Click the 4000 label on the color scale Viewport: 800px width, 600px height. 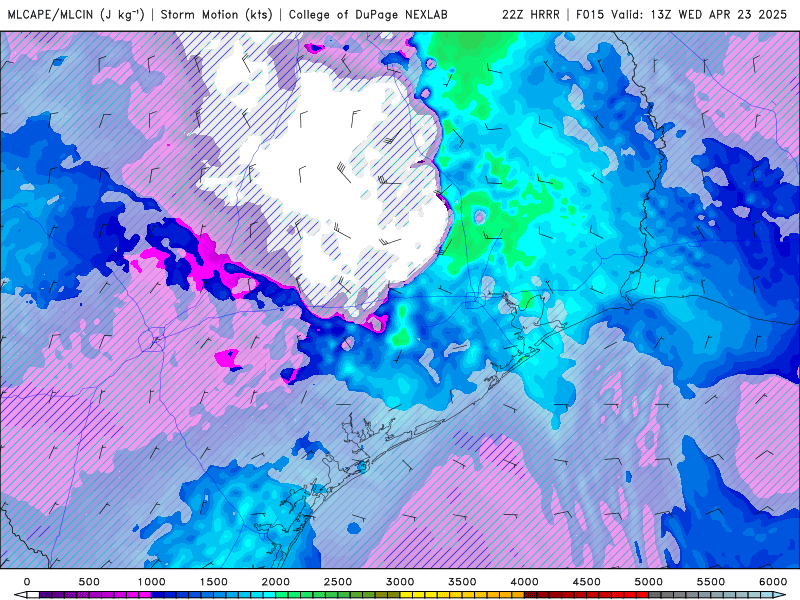(x=525, y=582)
